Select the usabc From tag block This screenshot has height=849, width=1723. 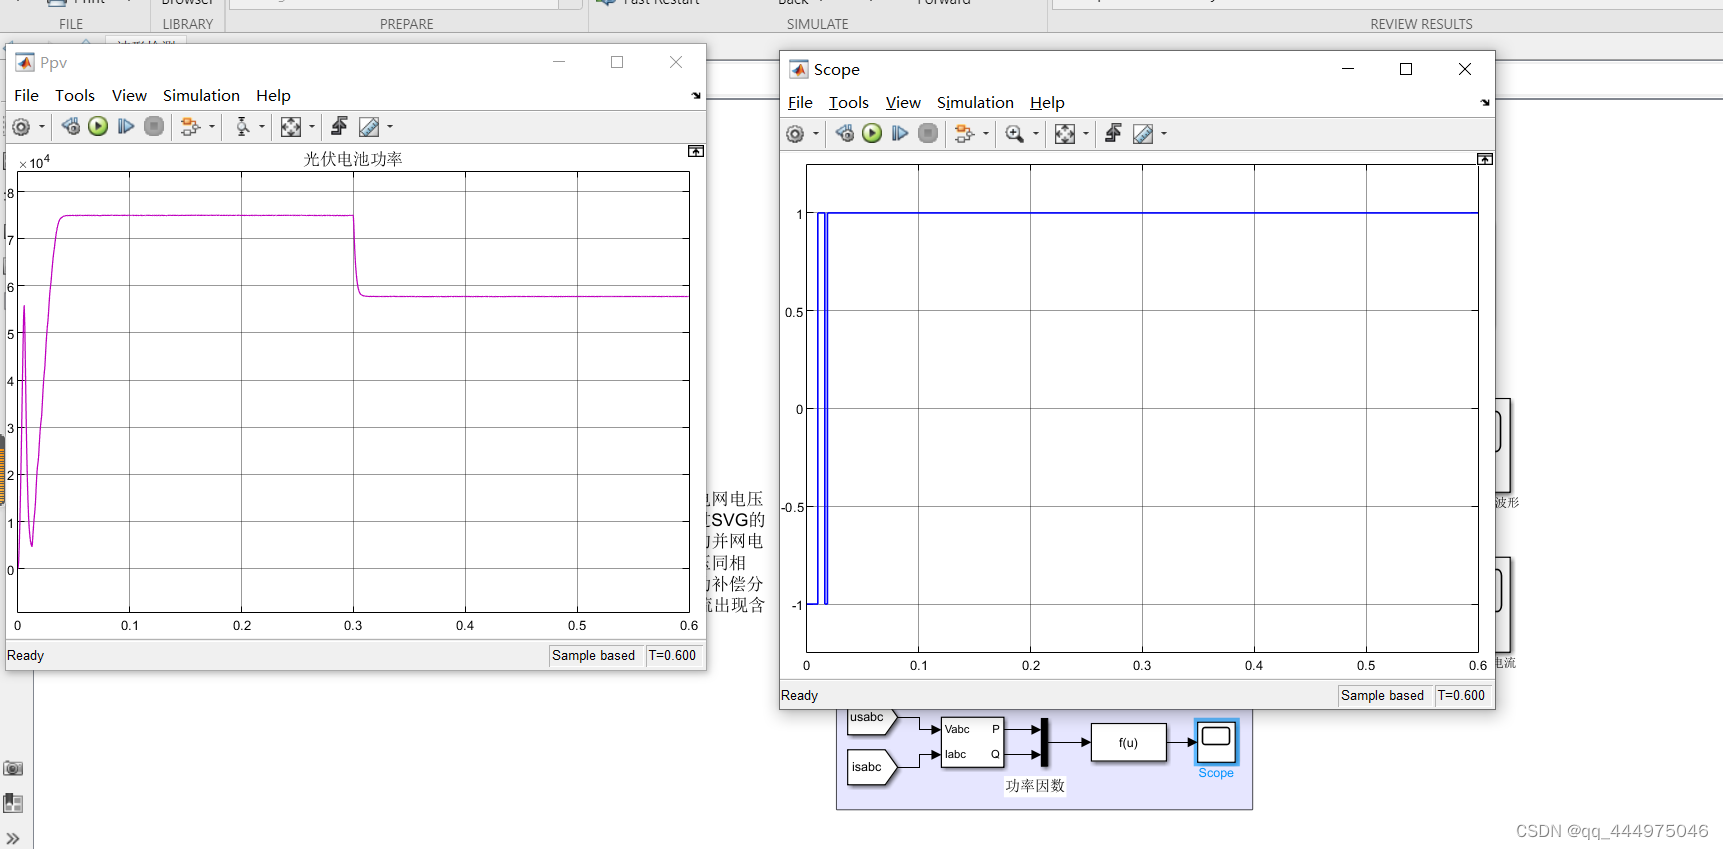(872, 722)
